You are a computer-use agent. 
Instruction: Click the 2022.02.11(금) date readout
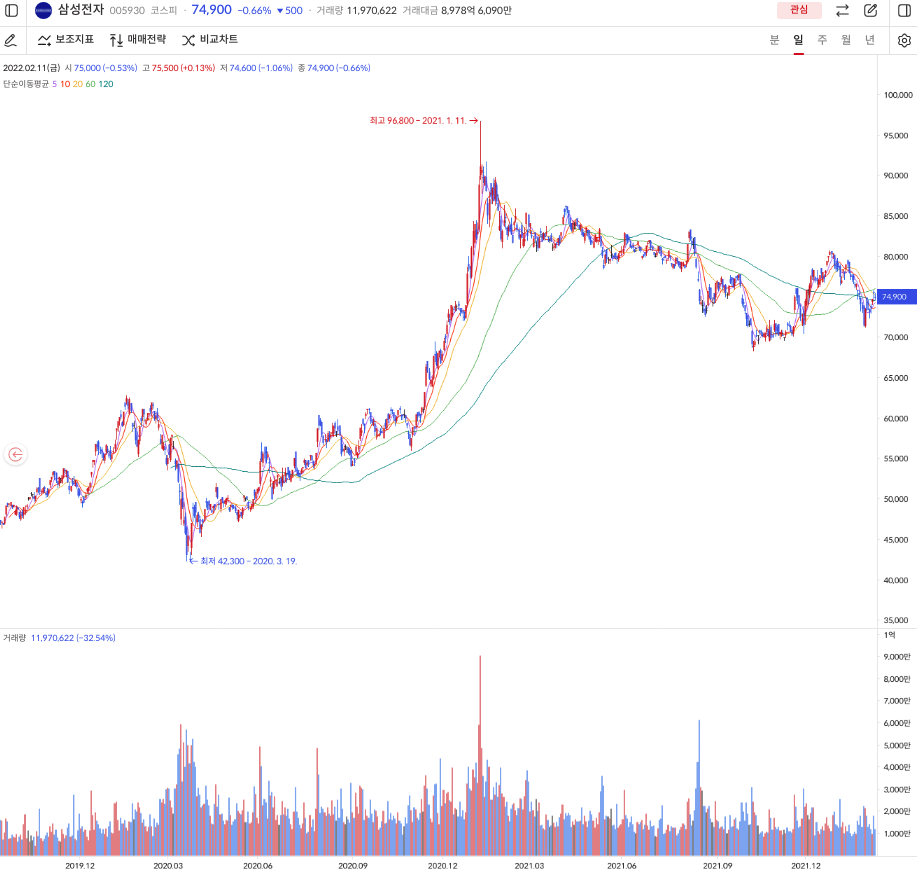32,68
